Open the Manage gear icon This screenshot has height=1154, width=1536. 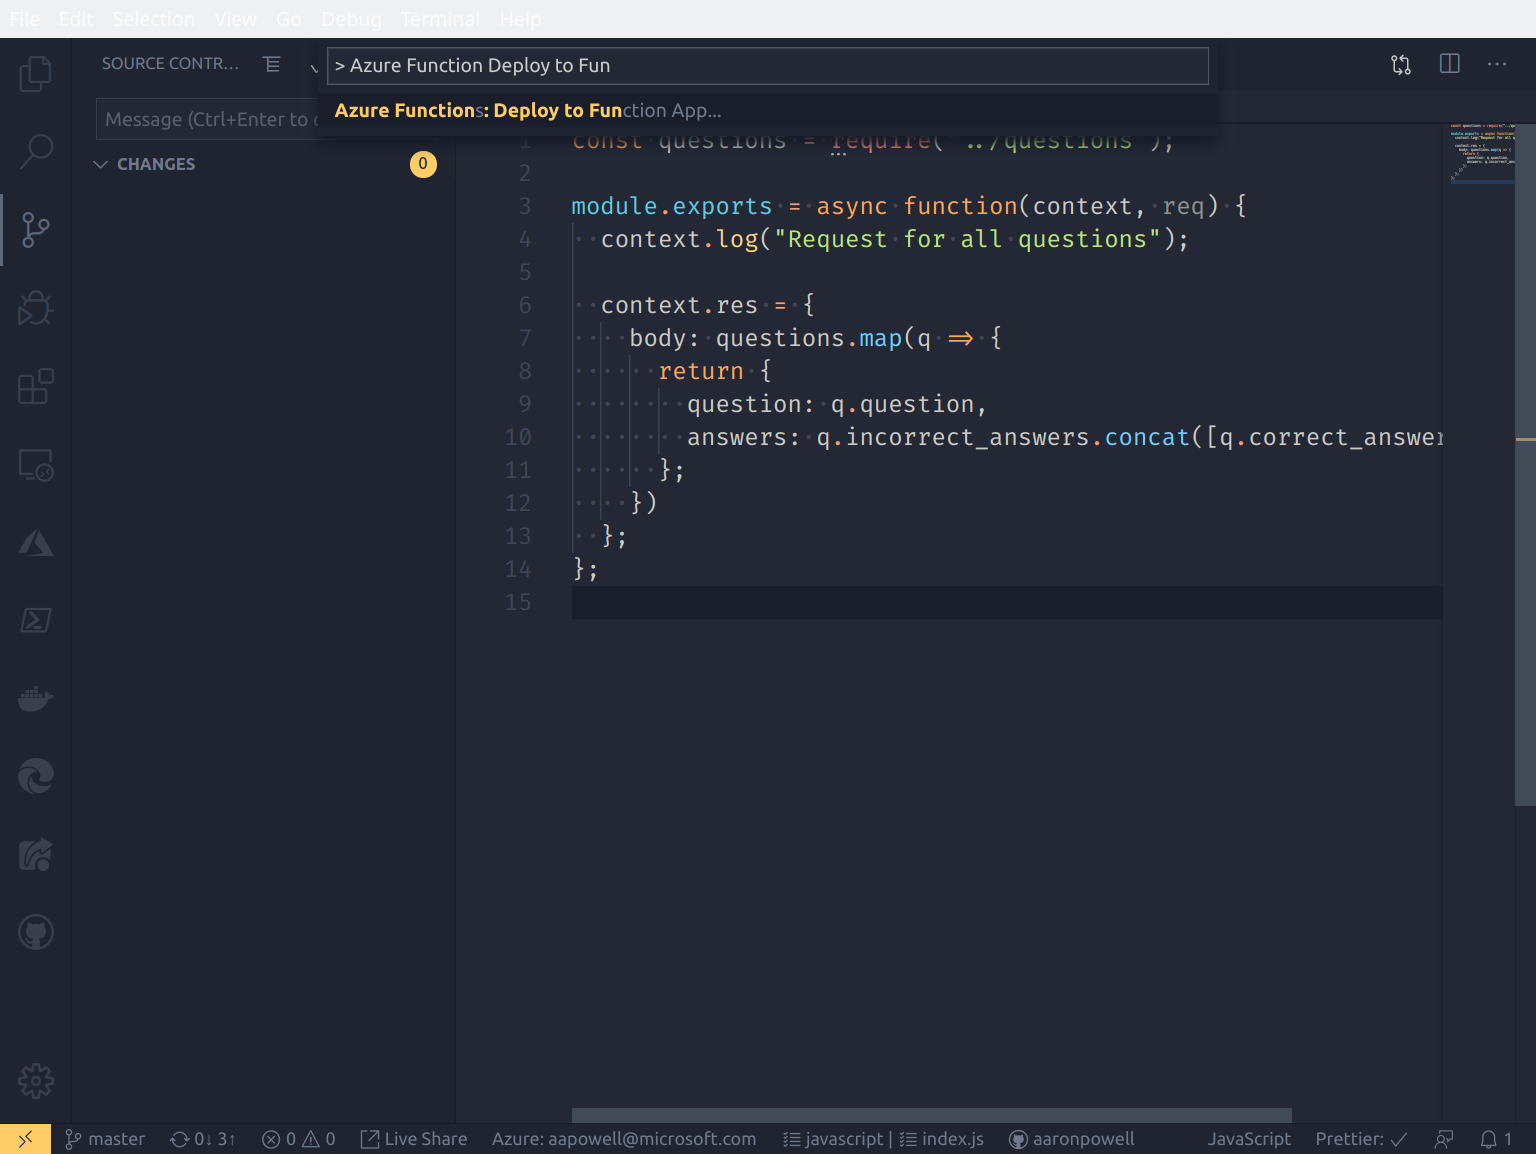pyautogui.click(x=36, y=1081)
